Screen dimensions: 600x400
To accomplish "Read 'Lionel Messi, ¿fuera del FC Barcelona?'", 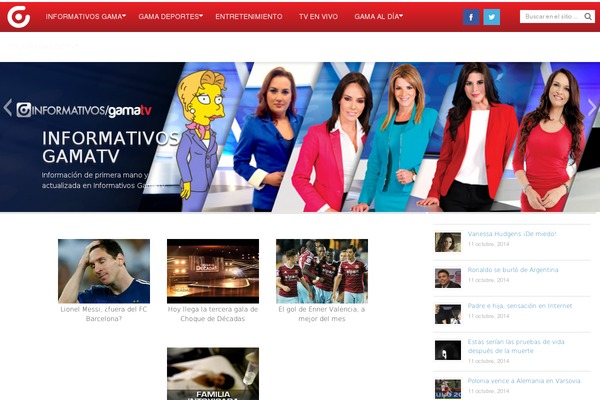I will coord(104,314).
